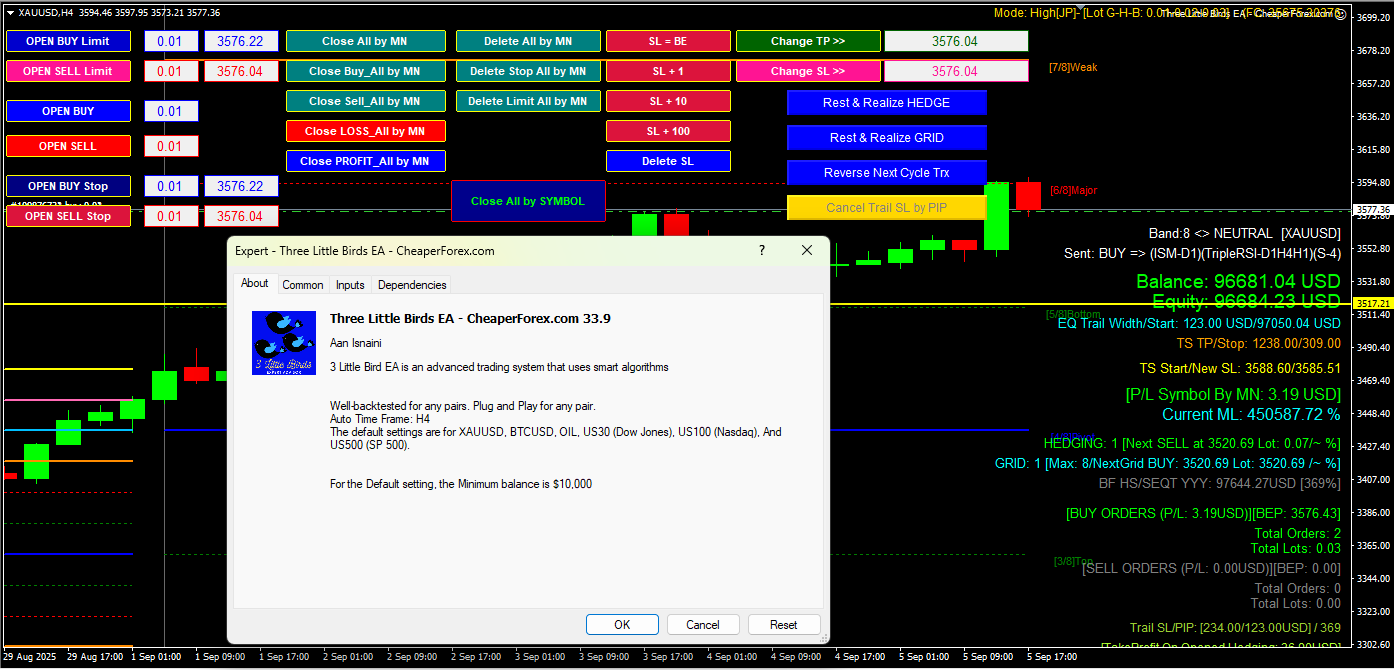The image size is (1394, 670).
Task: Click Close Buy_All by MN
Action: coord(366,71)
